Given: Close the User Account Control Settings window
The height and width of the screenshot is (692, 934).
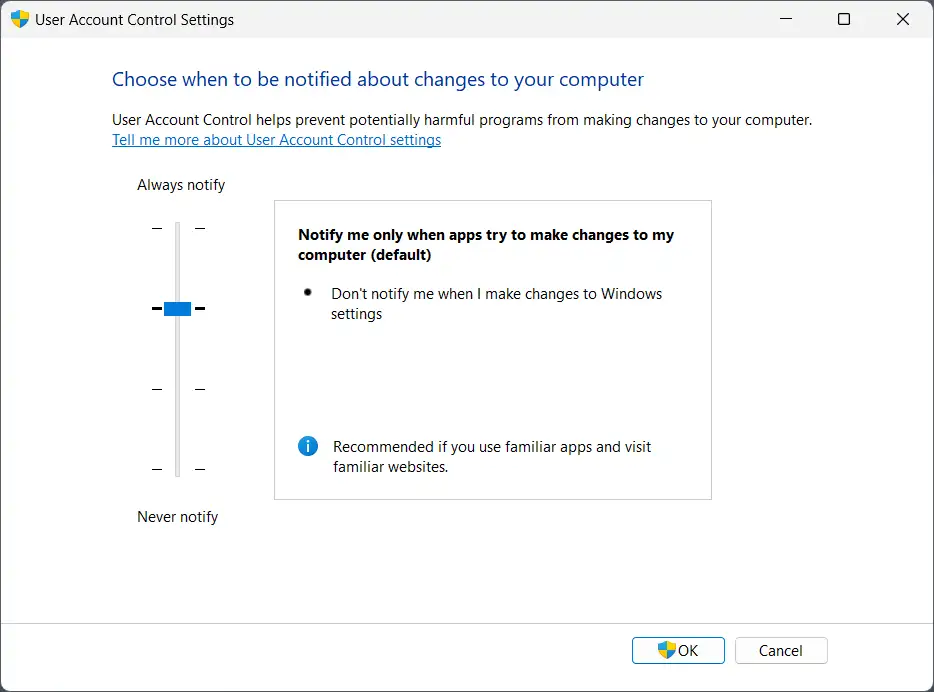Looking at the screenshot, I should pos(901,20).
